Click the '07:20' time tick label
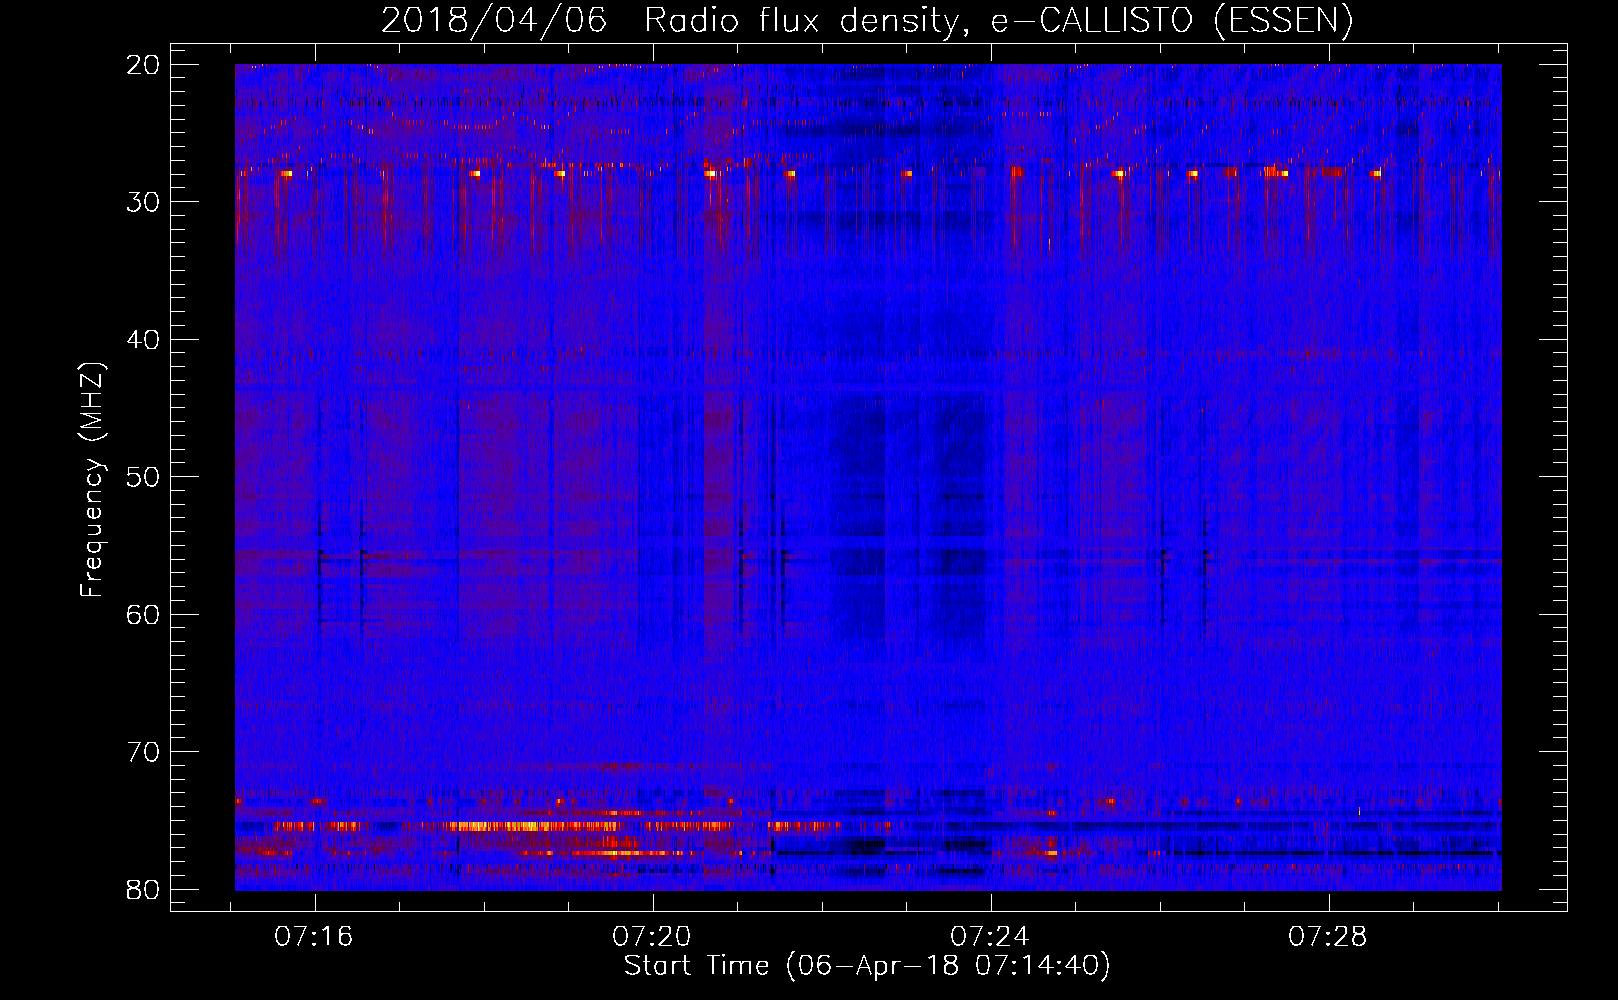1618x1000 pixels. click(x=652, y=937)
